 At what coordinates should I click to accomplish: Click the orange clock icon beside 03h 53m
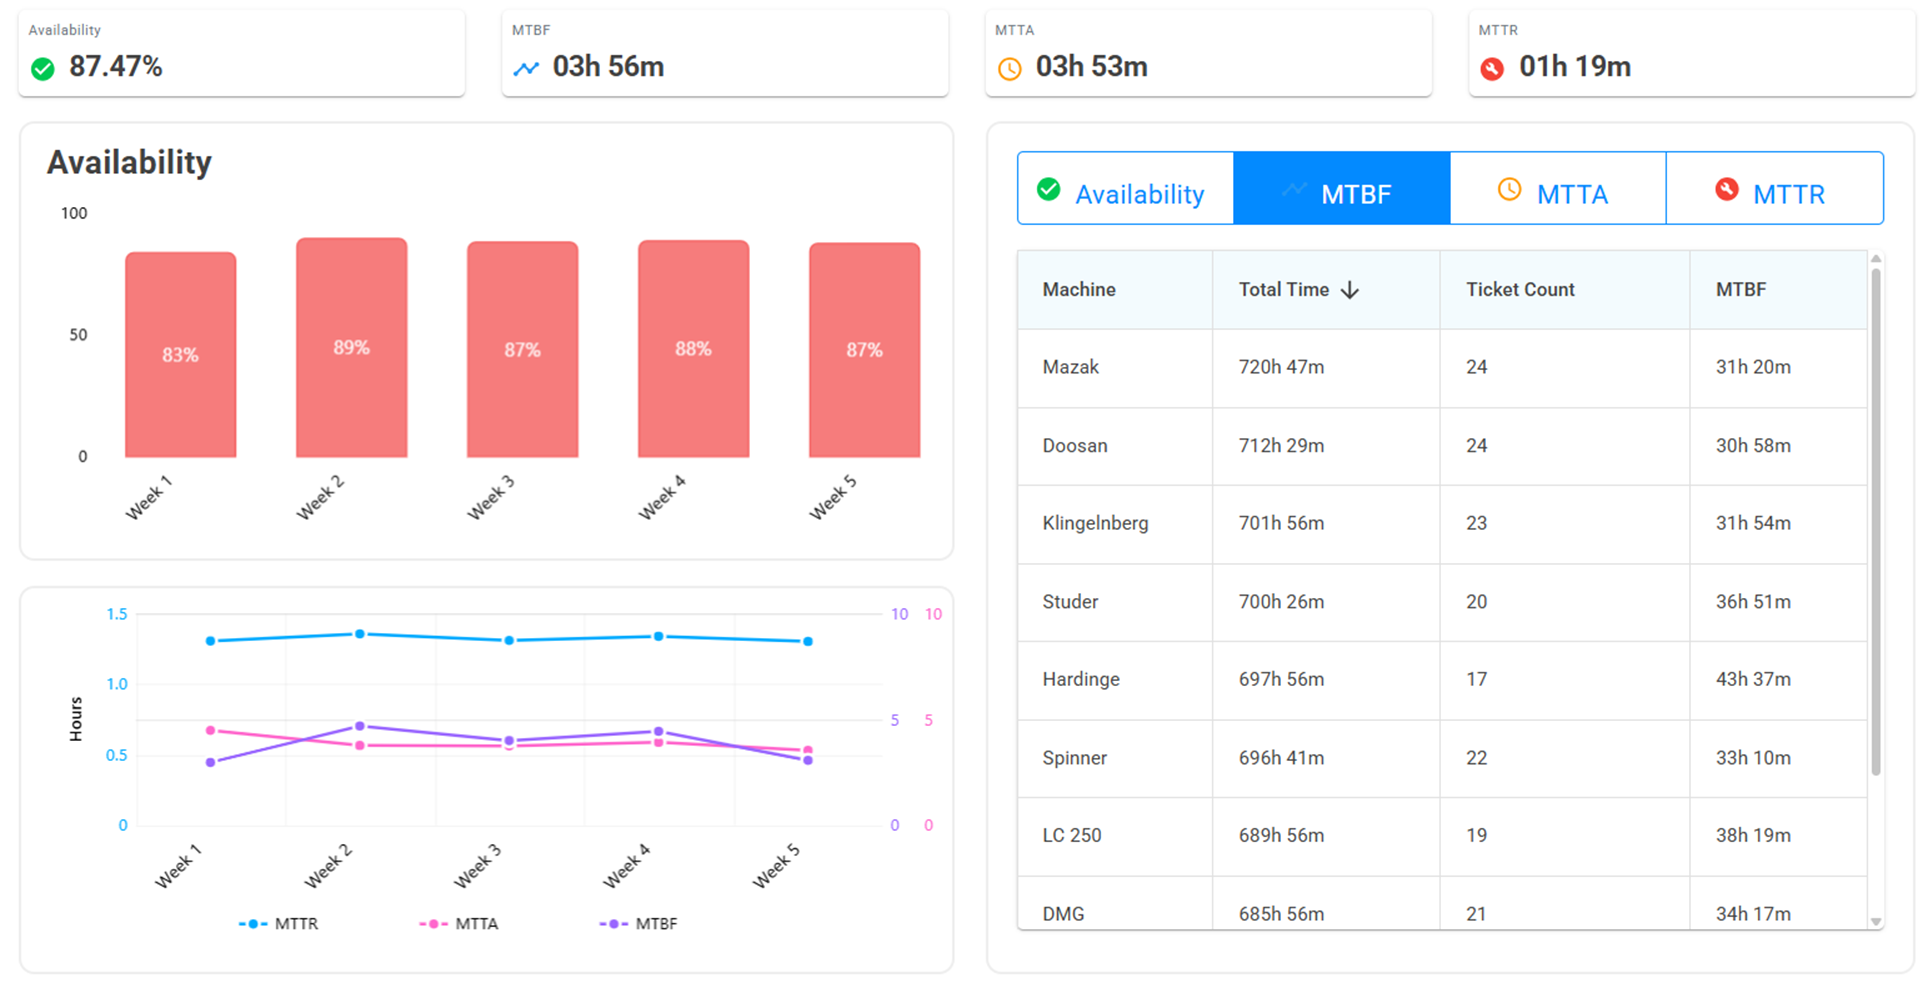click(1010, 69)
